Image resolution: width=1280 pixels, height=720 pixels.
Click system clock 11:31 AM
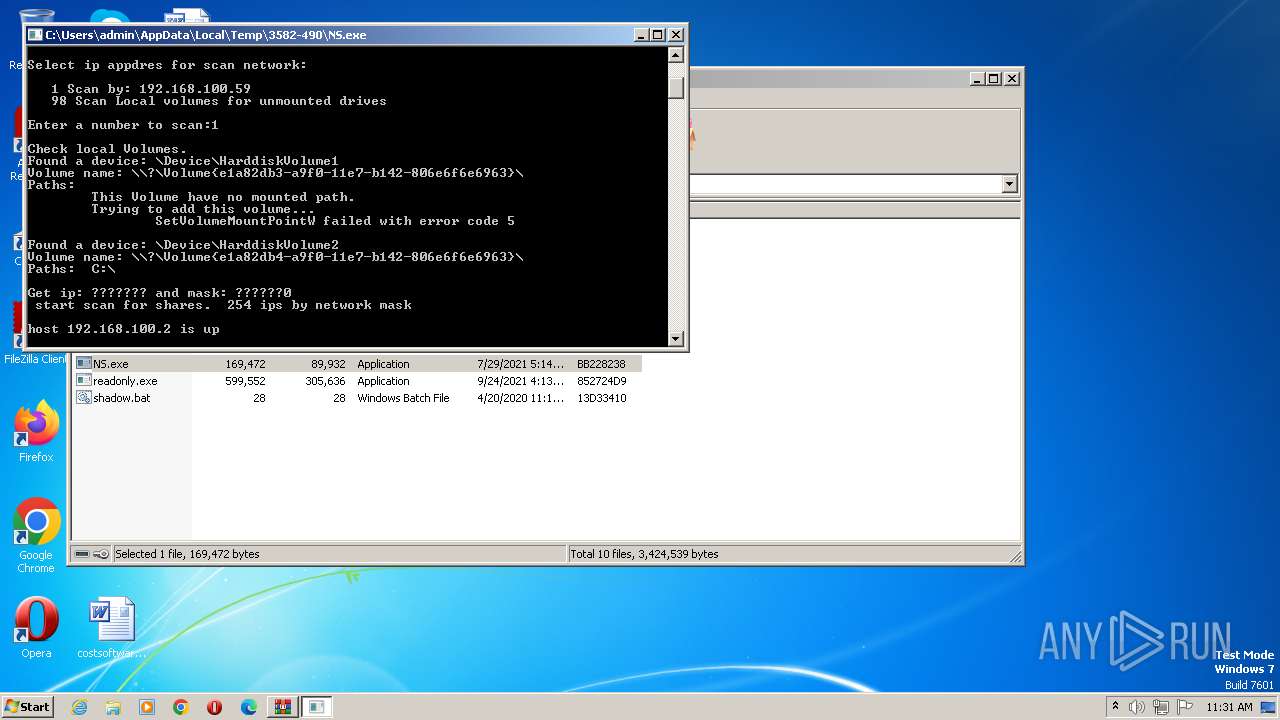click(1229, 707)
